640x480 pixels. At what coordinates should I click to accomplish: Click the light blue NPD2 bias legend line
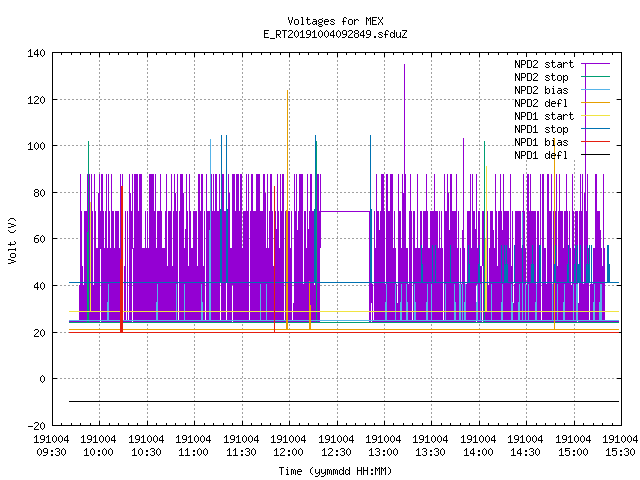[x=595, y=90]
